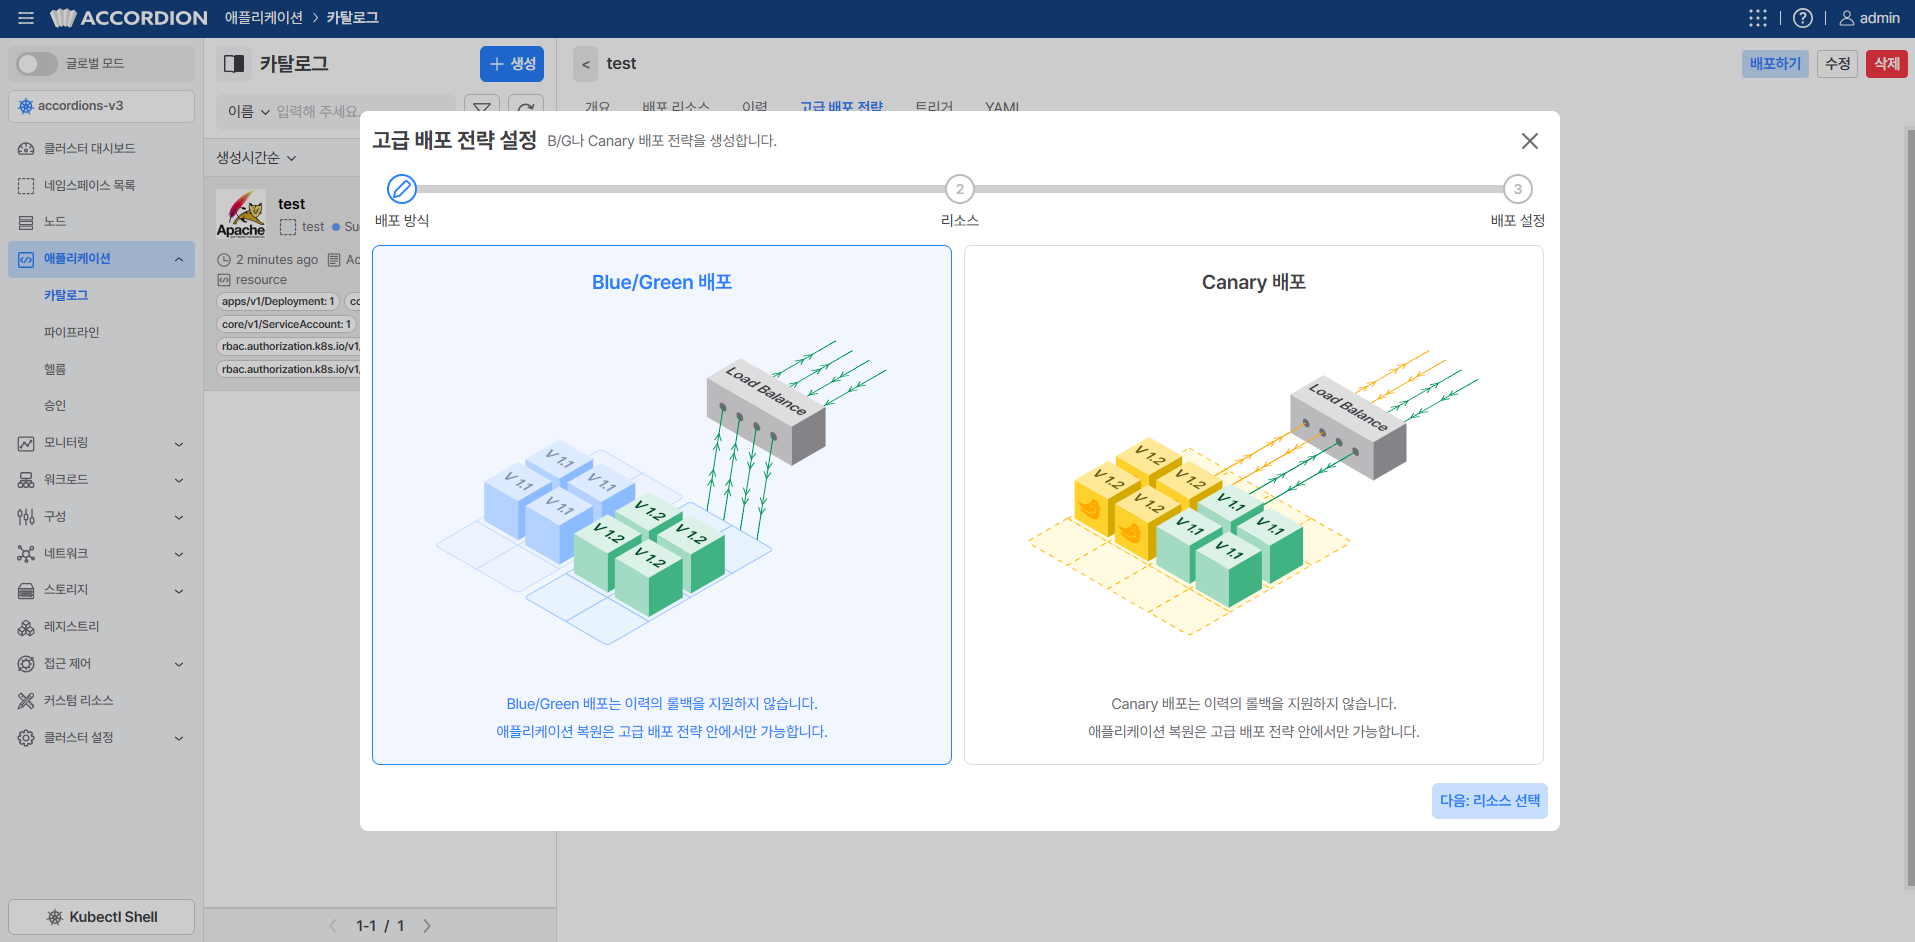The height and width of the screenshot is (942, 1915).
Task: Click the catalog filter icon
Action: coord(482,108)
